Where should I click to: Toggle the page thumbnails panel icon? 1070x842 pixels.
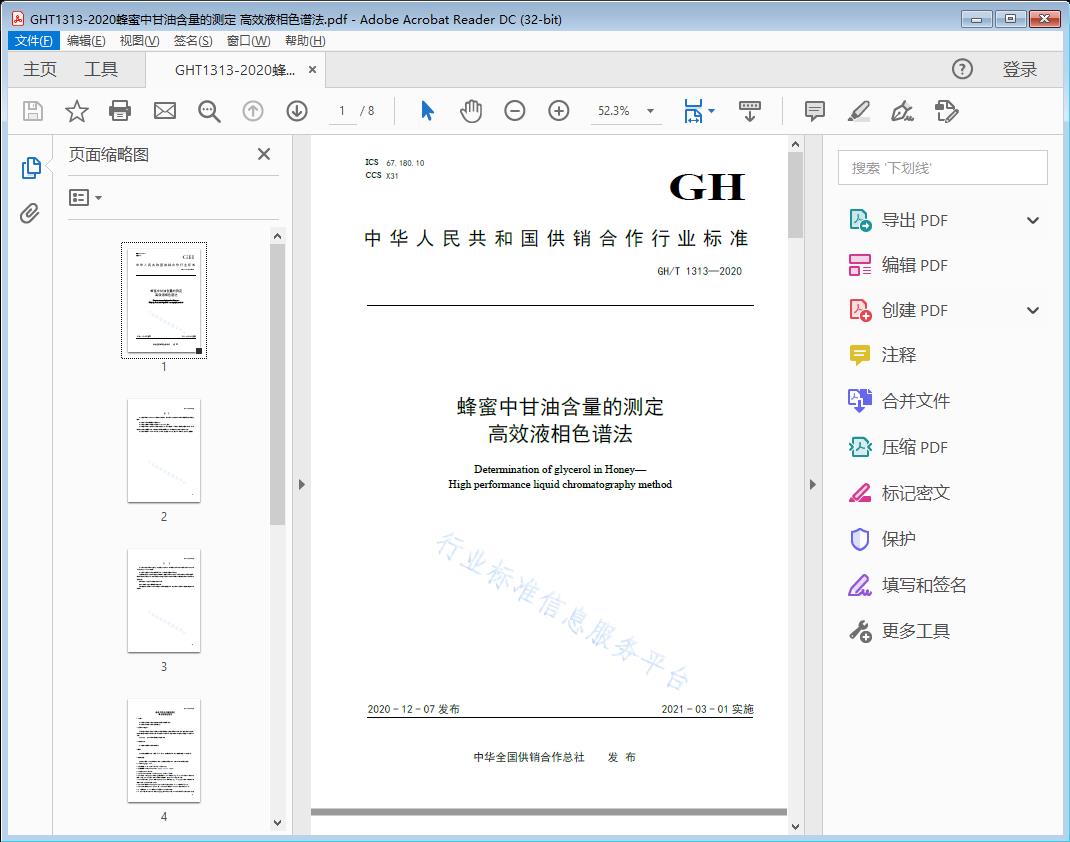[x=30, y=168]
